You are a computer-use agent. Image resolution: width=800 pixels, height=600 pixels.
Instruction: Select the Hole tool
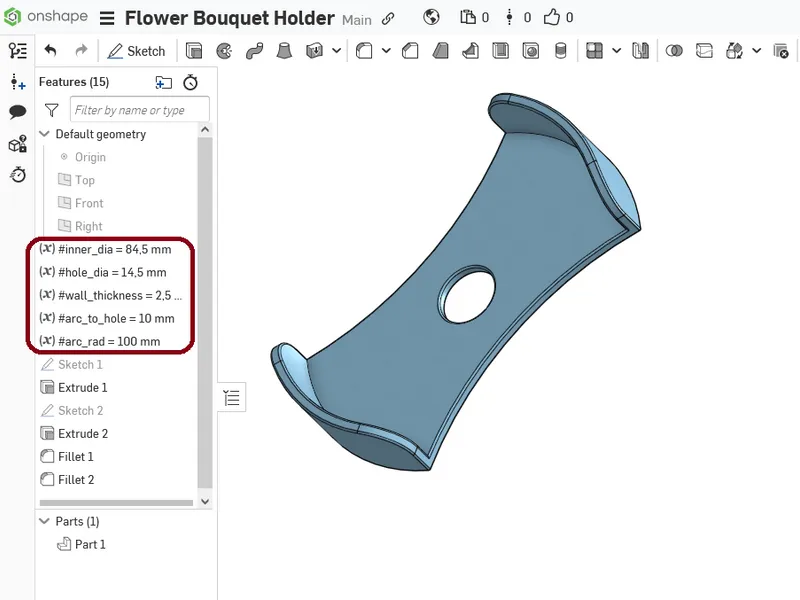point(531,51)
